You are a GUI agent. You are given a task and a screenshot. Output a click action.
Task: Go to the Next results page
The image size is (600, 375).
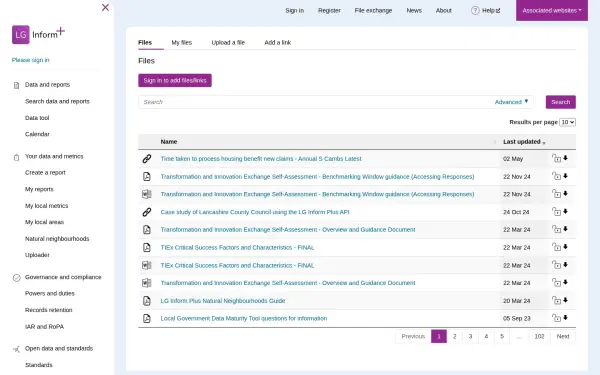[563, 336]
